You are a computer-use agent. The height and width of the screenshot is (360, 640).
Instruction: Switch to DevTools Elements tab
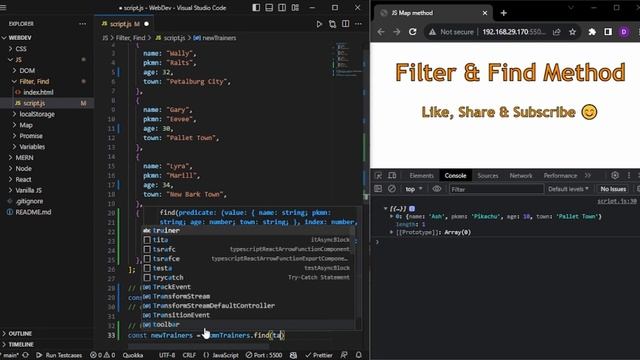421,176
